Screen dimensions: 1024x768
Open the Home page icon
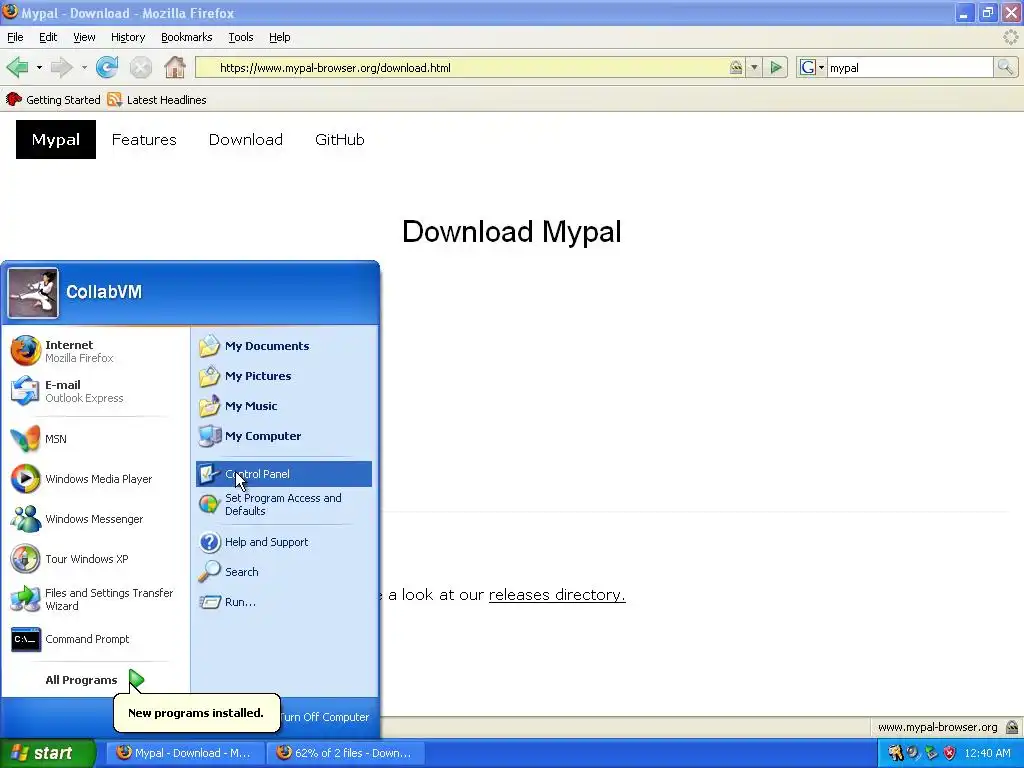coord(174,67)
